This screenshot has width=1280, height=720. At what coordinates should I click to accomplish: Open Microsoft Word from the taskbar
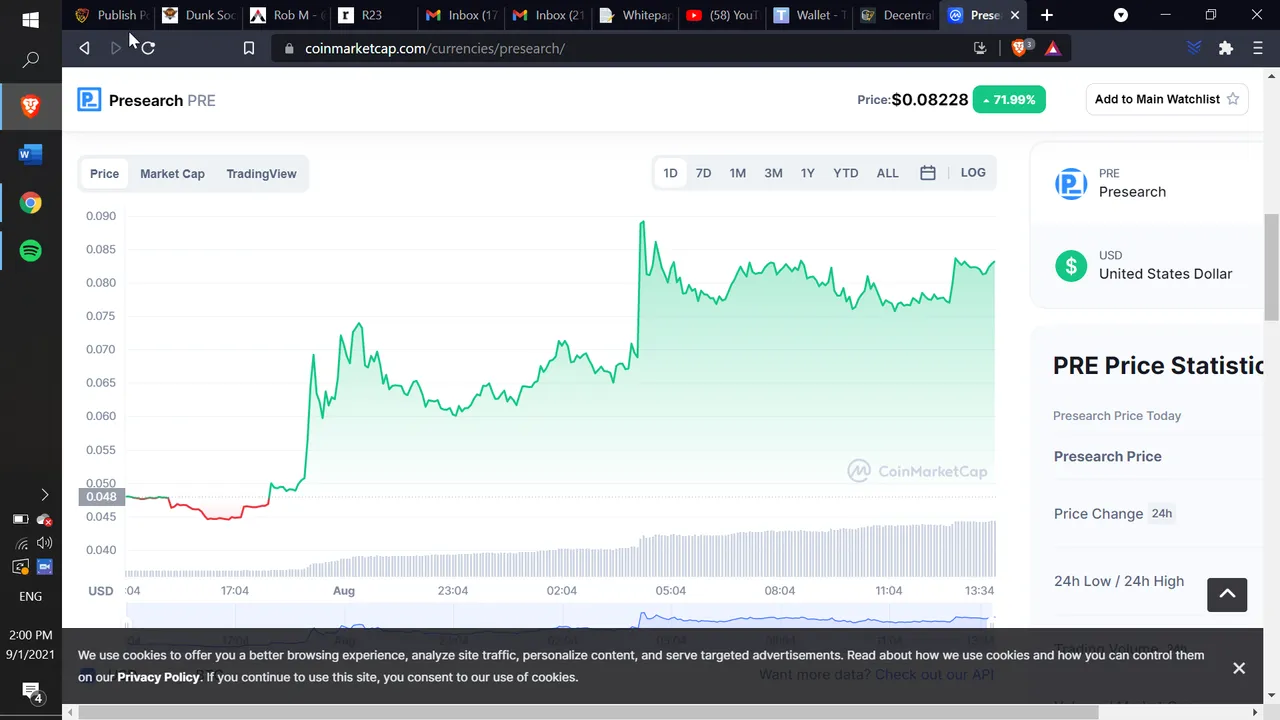click(30, 154)
